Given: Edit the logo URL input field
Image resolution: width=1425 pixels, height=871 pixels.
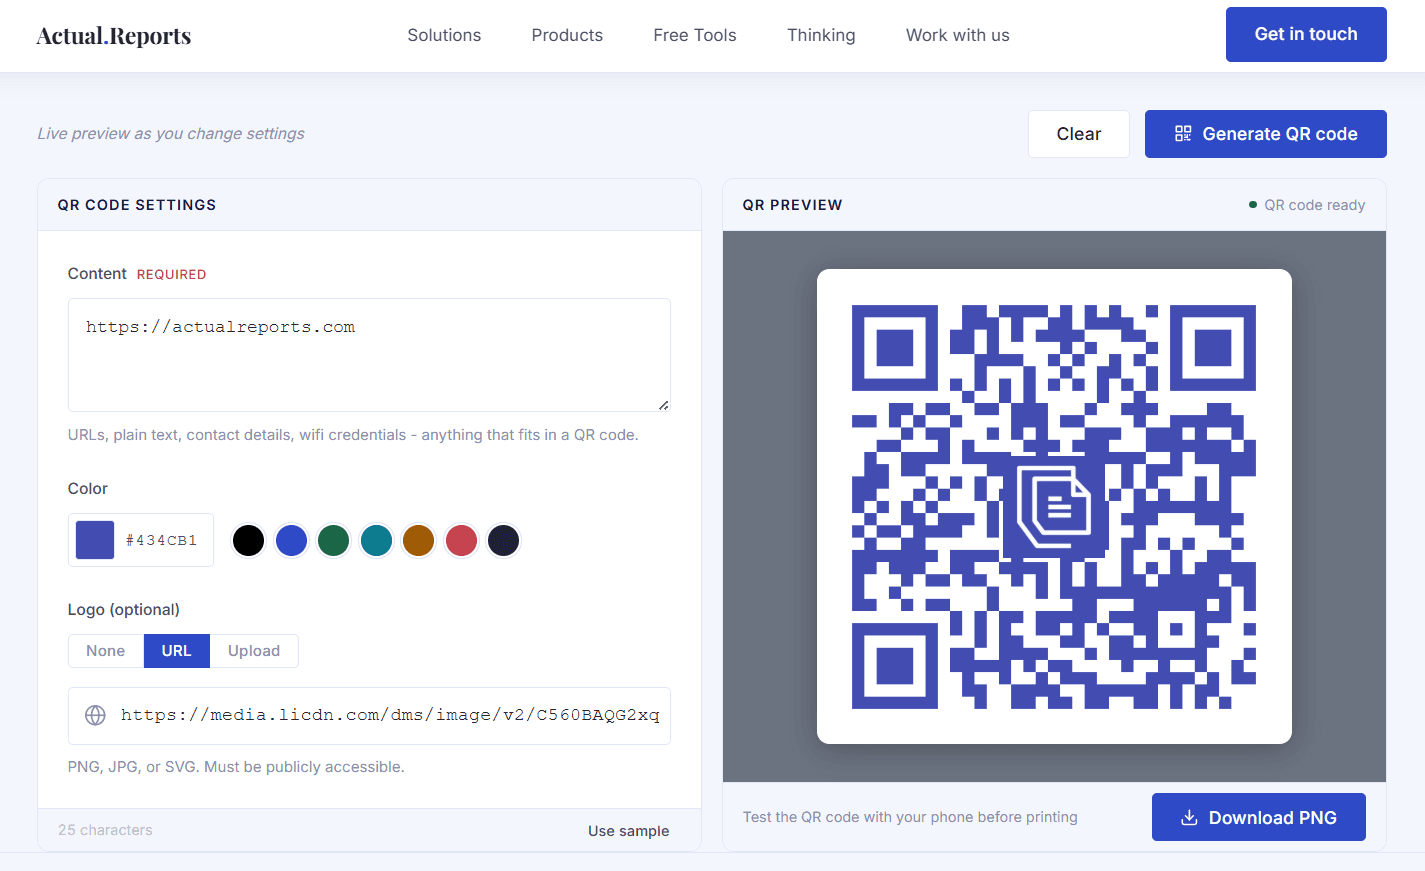Looking at the screenshot, I should pos(369,716).
